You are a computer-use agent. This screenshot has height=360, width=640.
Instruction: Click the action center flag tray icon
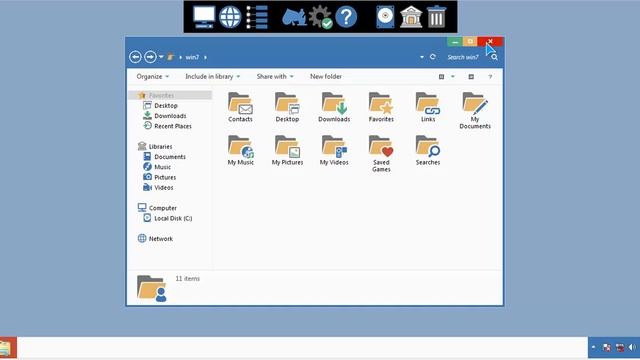click(x=607, y=348)
